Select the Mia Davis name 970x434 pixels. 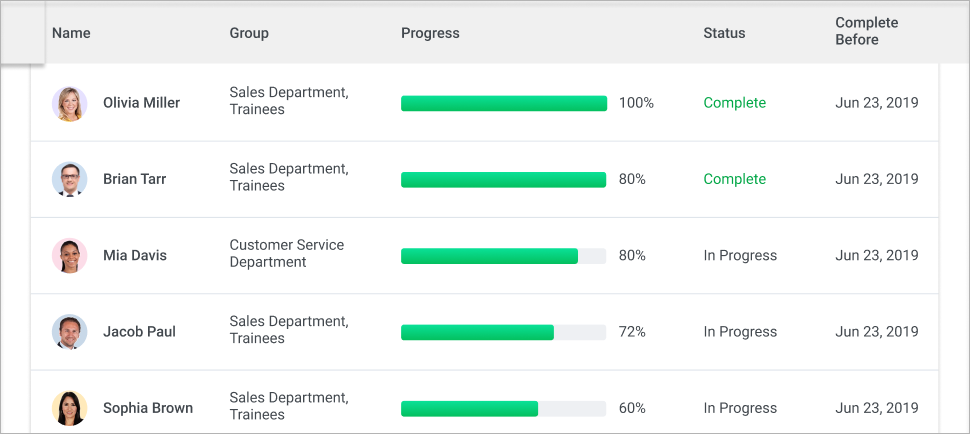(x=135, y=256)
